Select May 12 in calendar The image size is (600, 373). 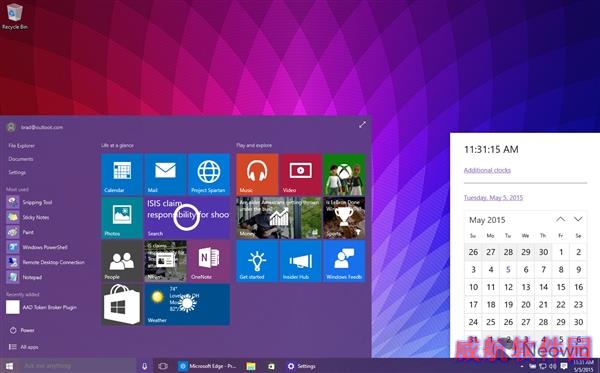point(508,287)
